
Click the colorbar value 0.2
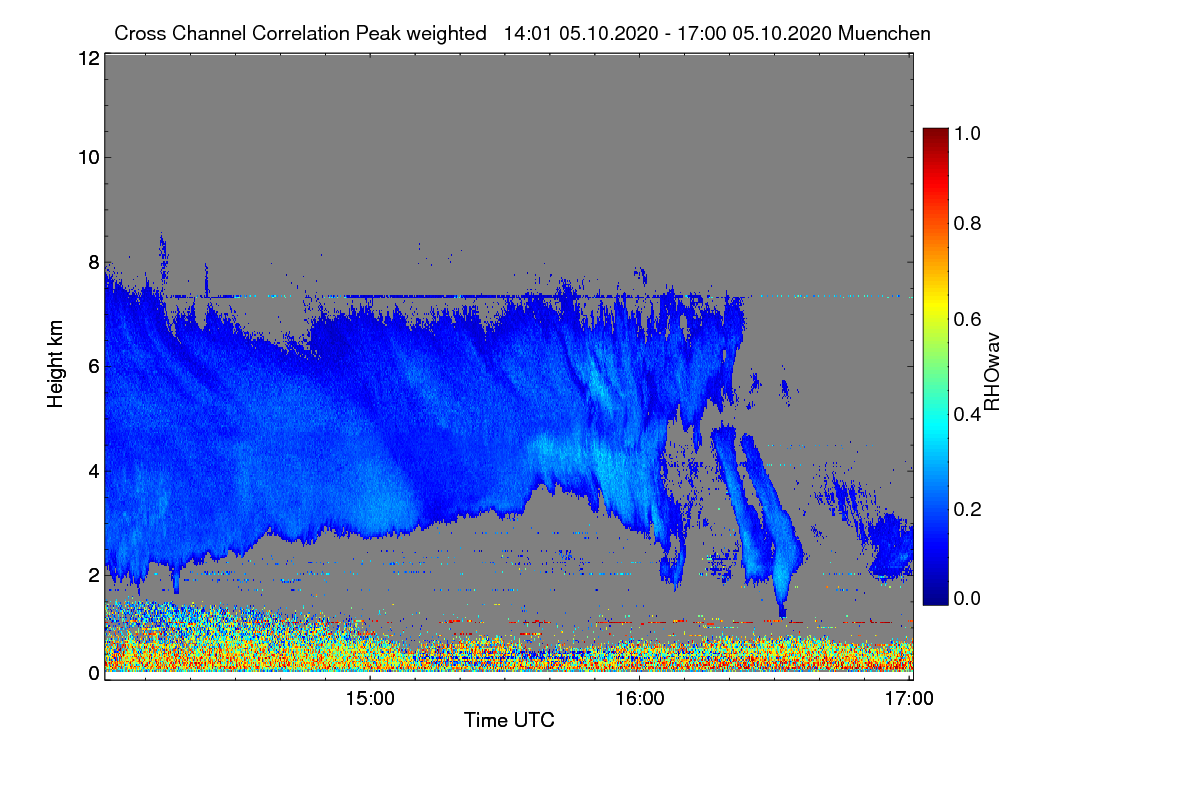(968, 508)
